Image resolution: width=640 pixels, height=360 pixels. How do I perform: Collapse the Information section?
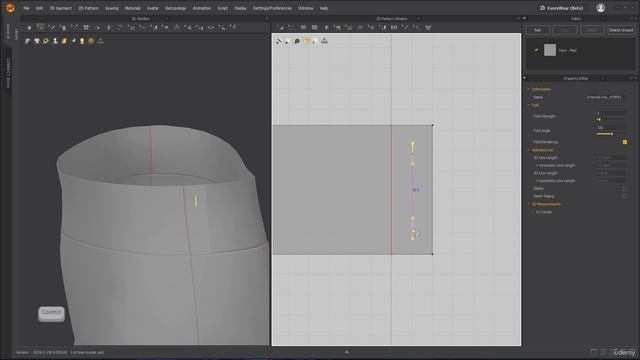point(529,89)
